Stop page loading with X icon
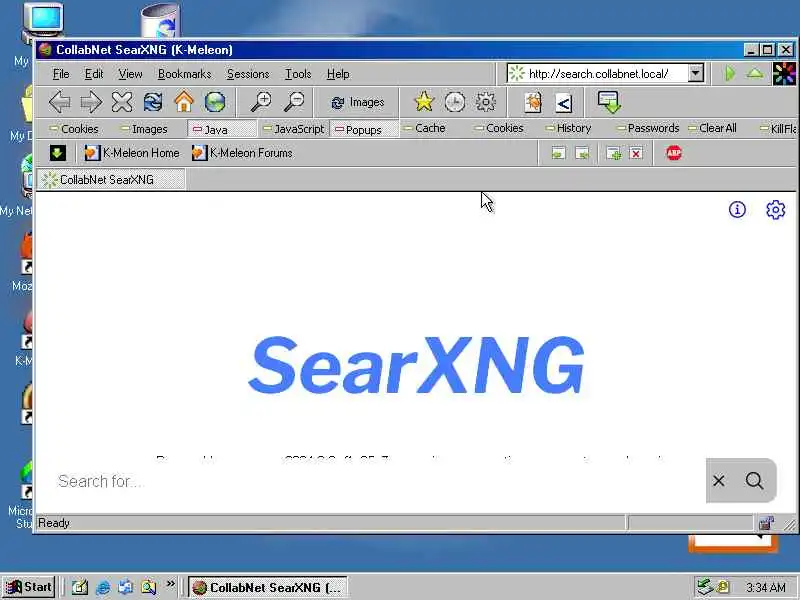The width and height of the screenshot is (800, 600). point(122,102)
